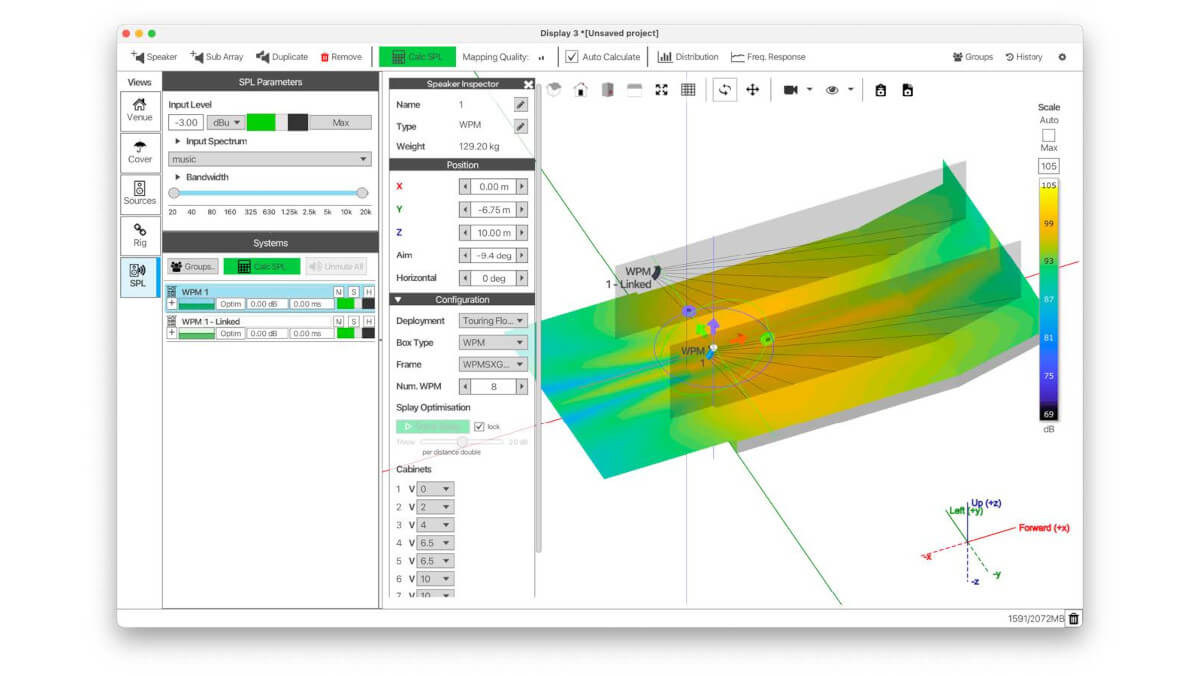This screenshot has width=1200, height=675.
Task: Open the Num. WPM dropdown
Action: (493, 386)
